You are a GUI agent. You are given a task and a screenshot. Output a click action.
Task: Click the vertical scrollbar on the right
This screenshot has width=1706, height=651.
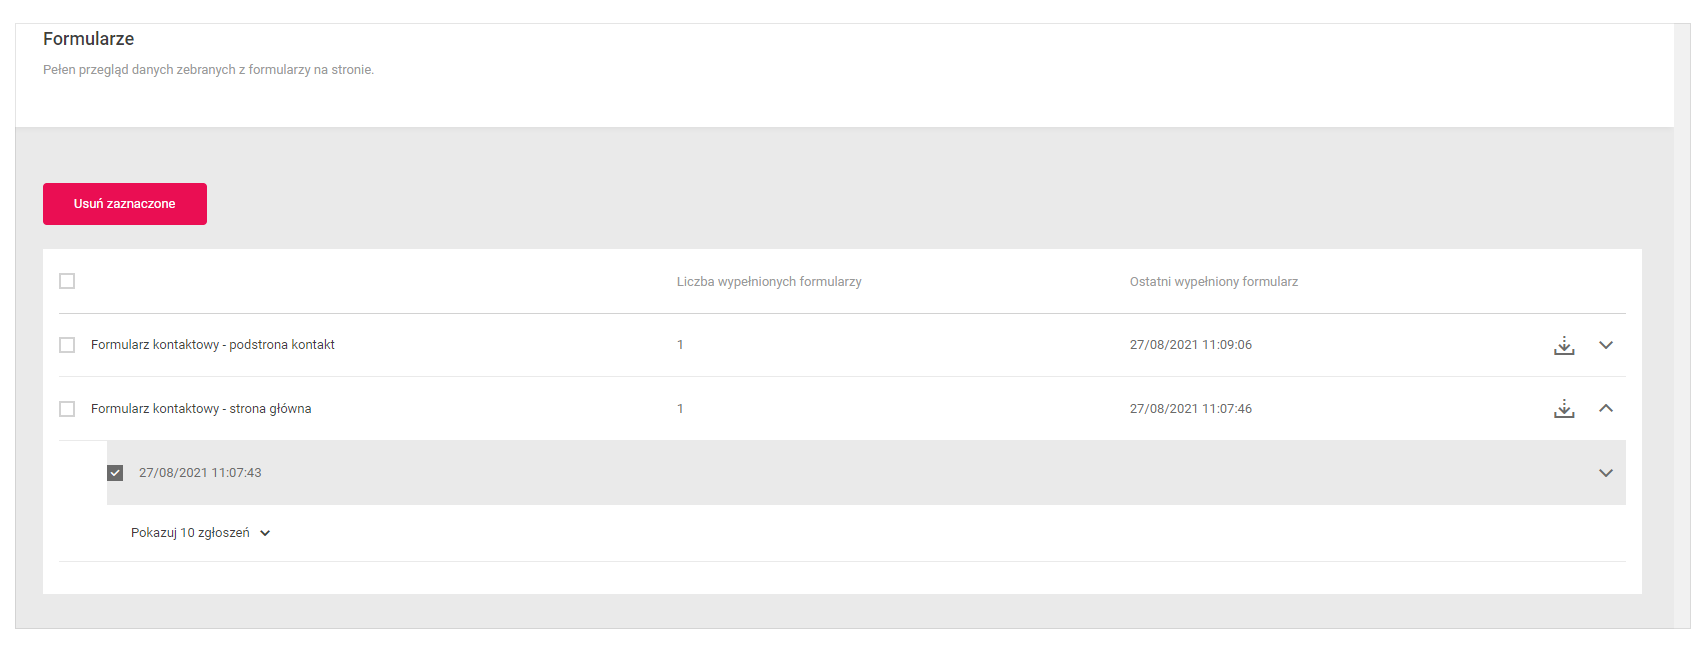pos(1682,326)
